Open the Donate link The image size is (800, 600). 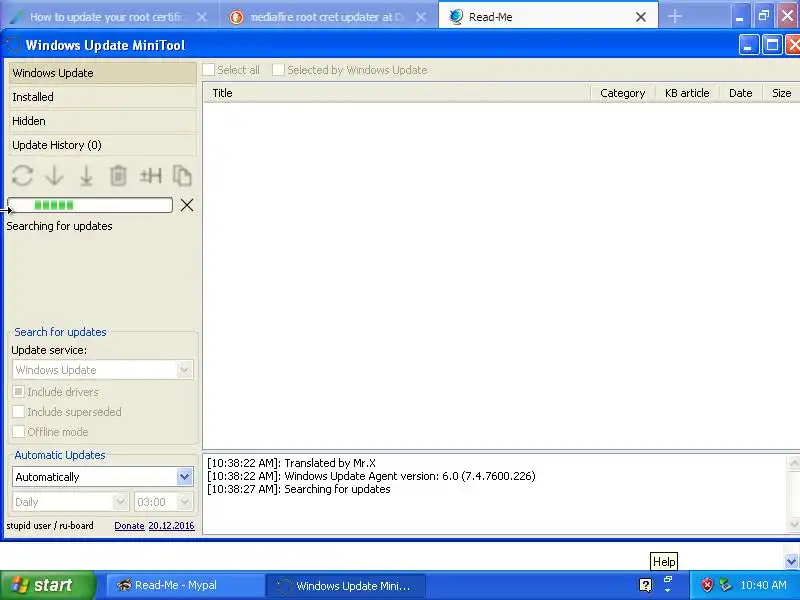click(129, 526)
